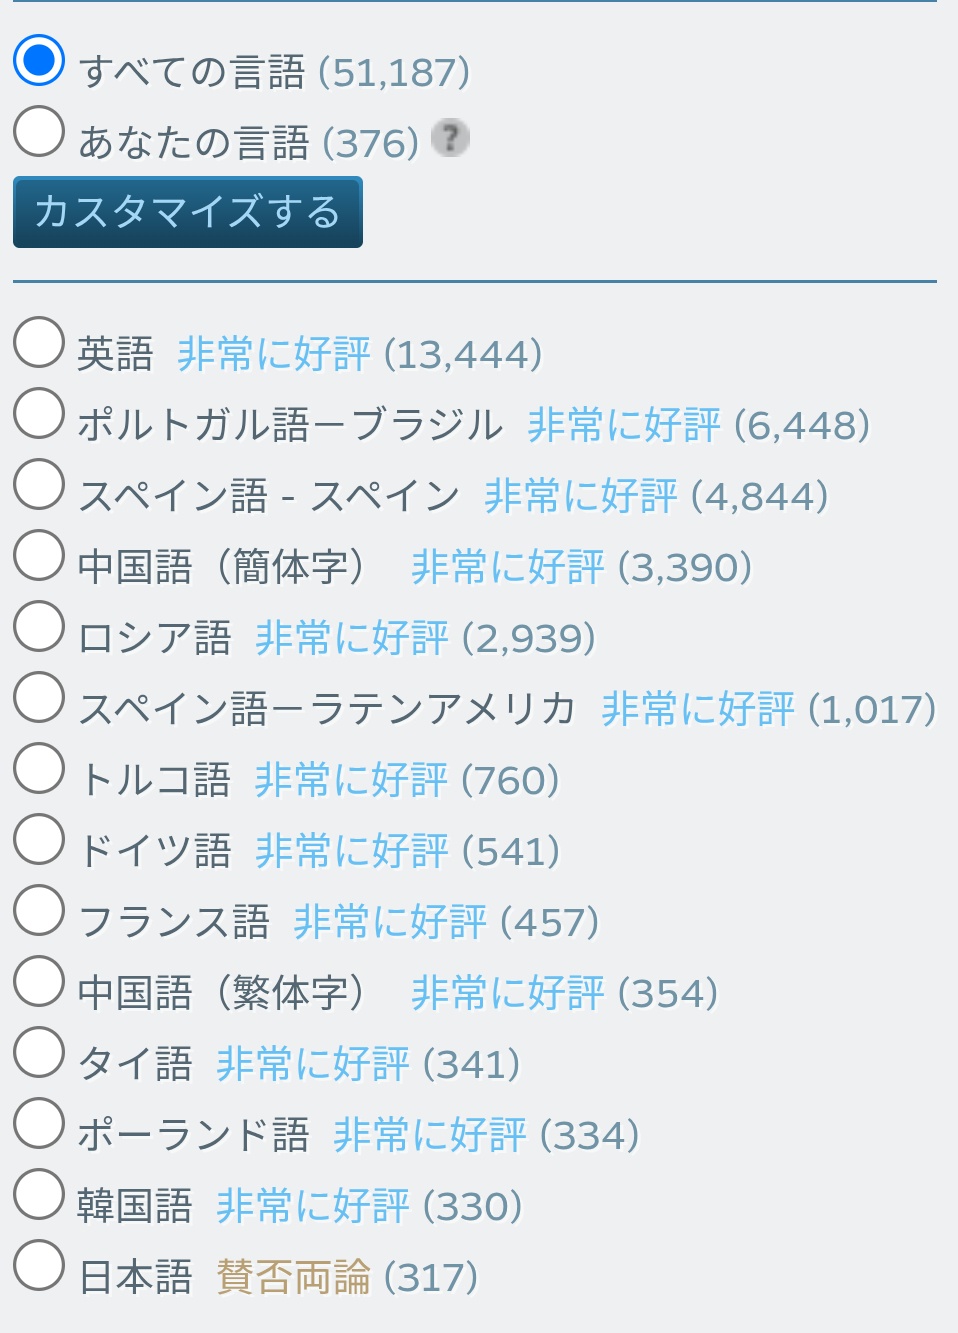Click 非常に好評 link beside 英語
This screenshot has height=1333, width=958.
point(273,354)
